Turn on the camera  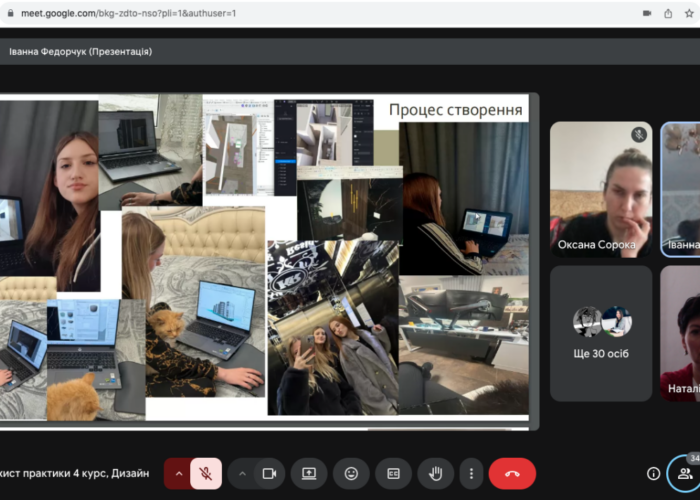tap(269, 473)
